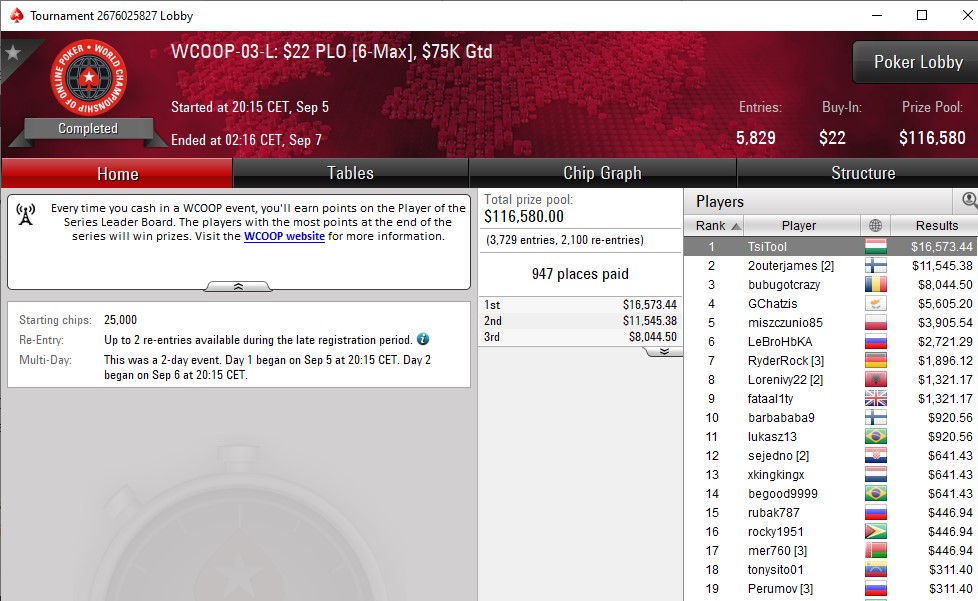This screenshot has width=978, height=601.
Task: Click the broadcast antenna news icon
Action: (x=26, y=214)
